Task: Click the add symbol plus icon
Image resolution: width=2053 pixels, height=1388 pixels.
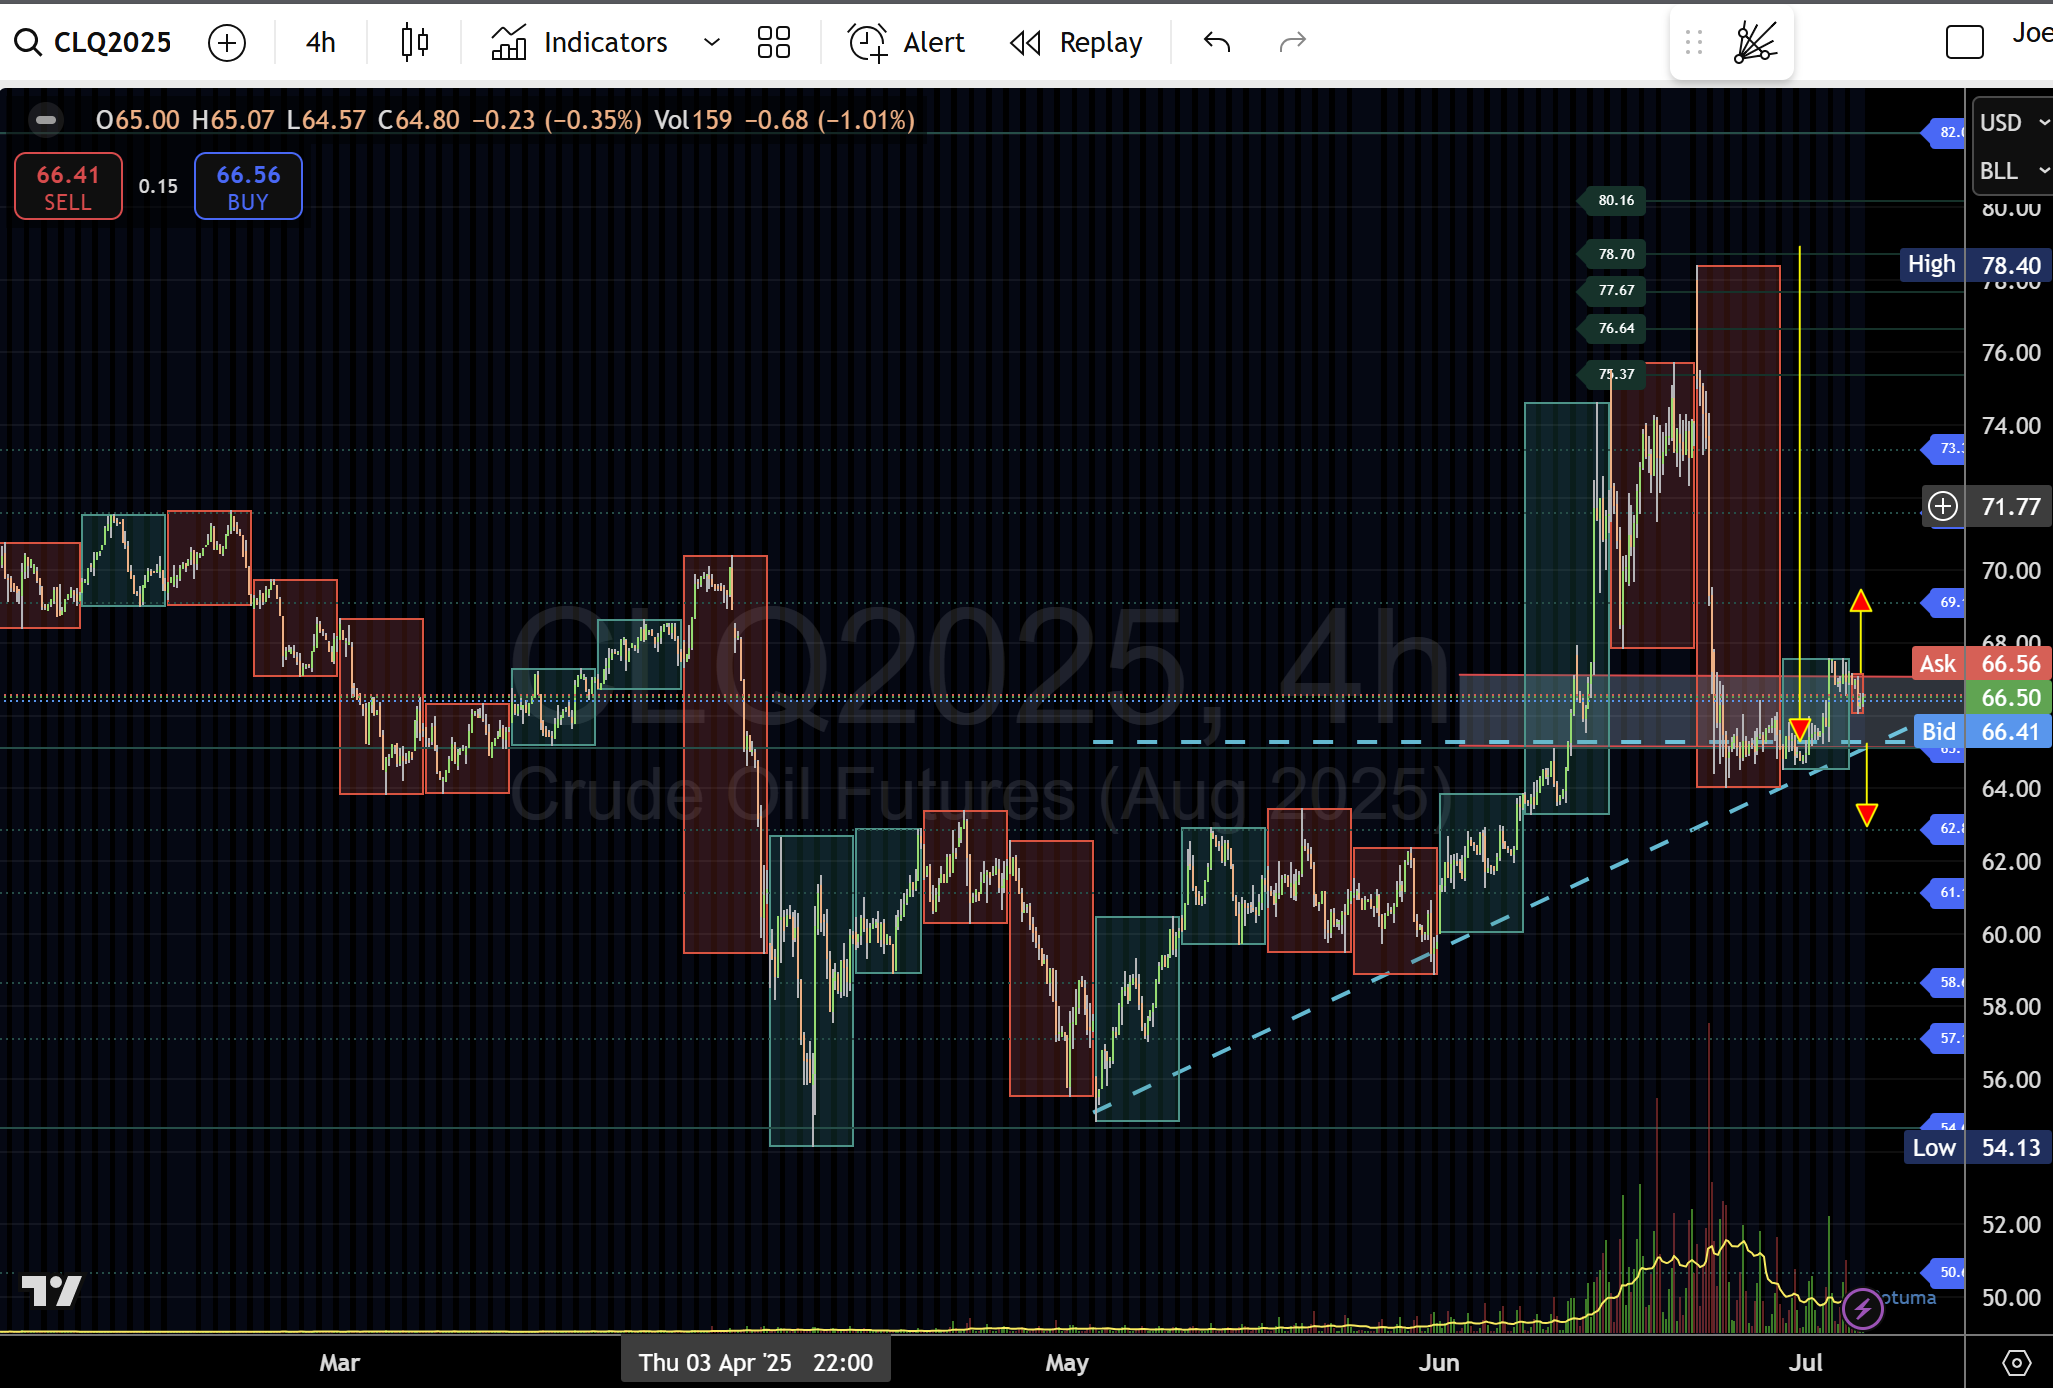Action: 227,42
